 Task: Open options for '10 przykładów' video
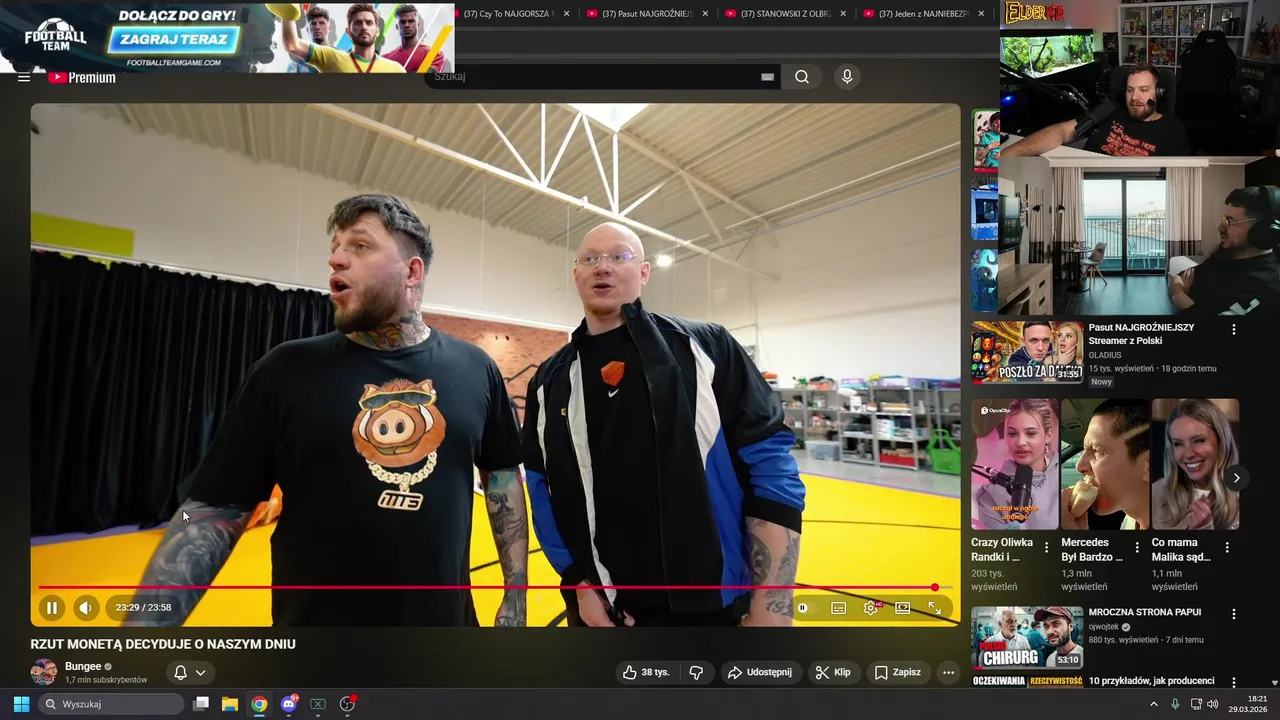1233,682
